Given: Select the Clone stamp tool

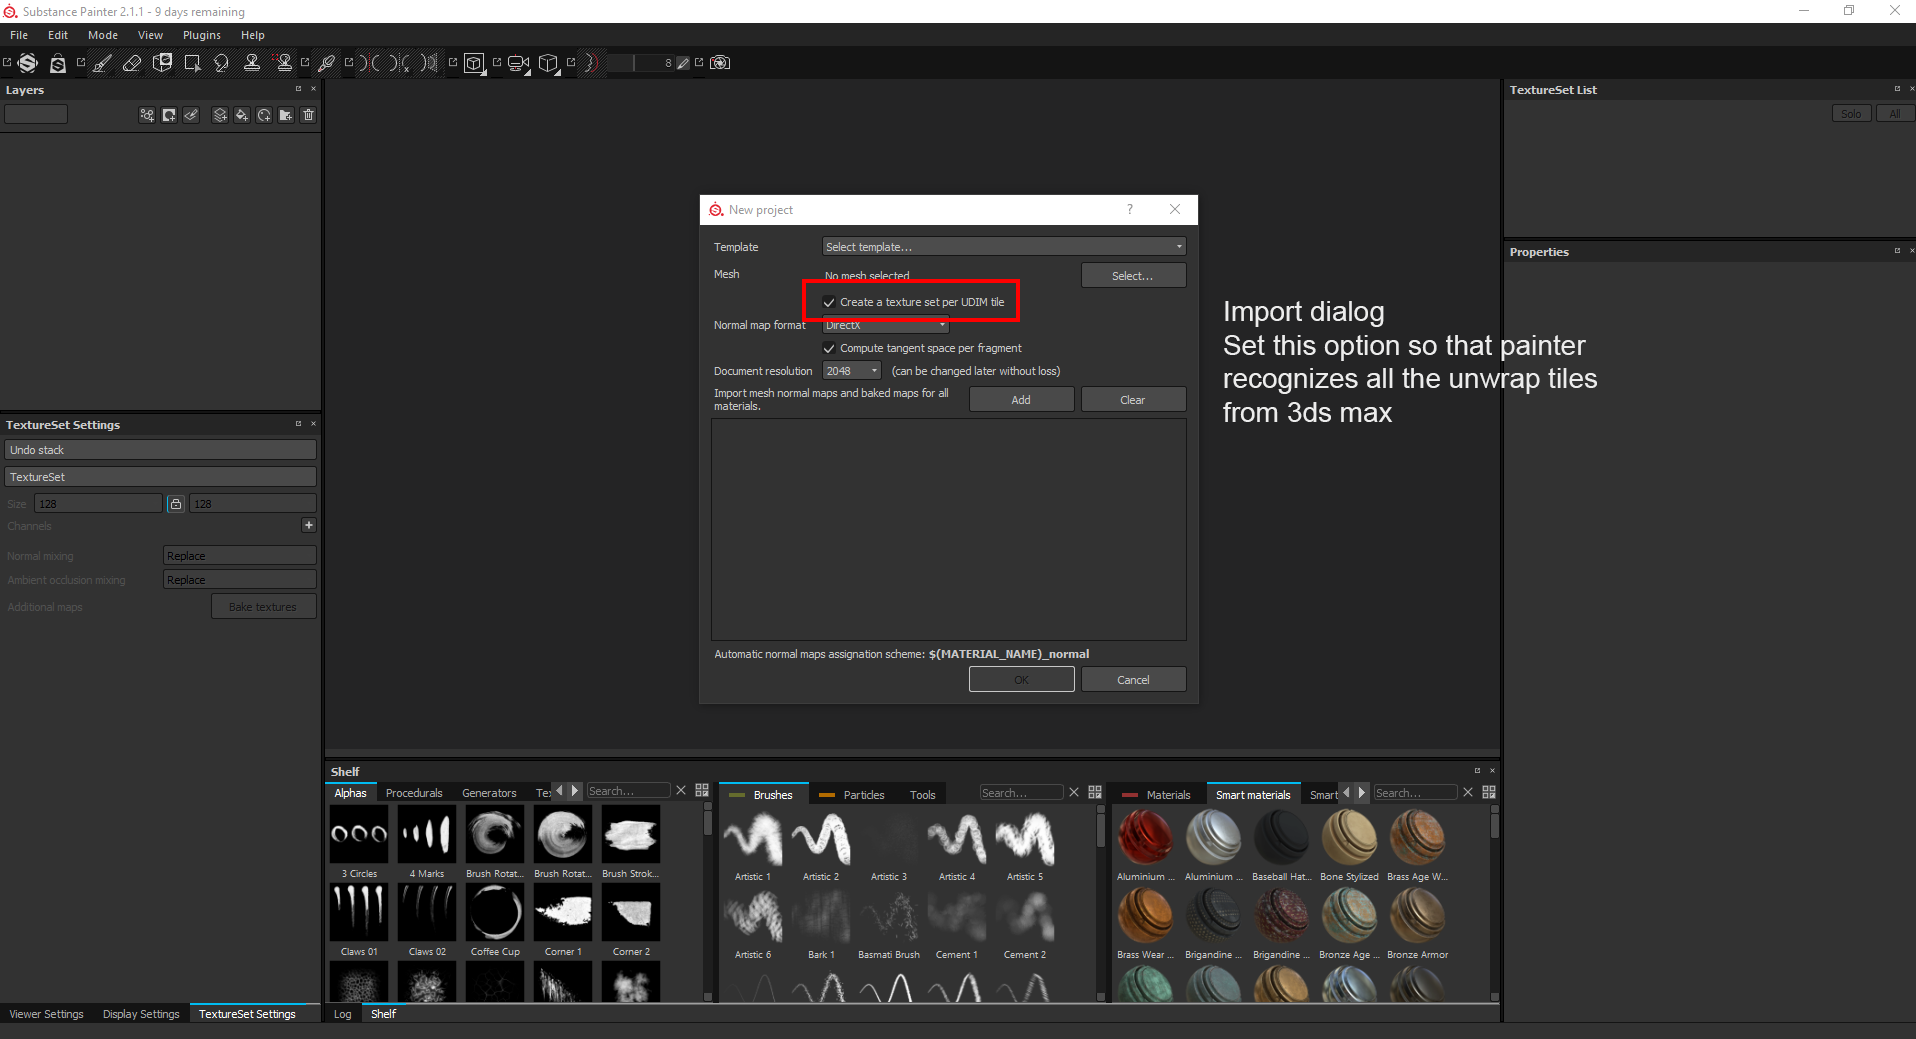Looking at the screenshot, I should coord(252,63).
